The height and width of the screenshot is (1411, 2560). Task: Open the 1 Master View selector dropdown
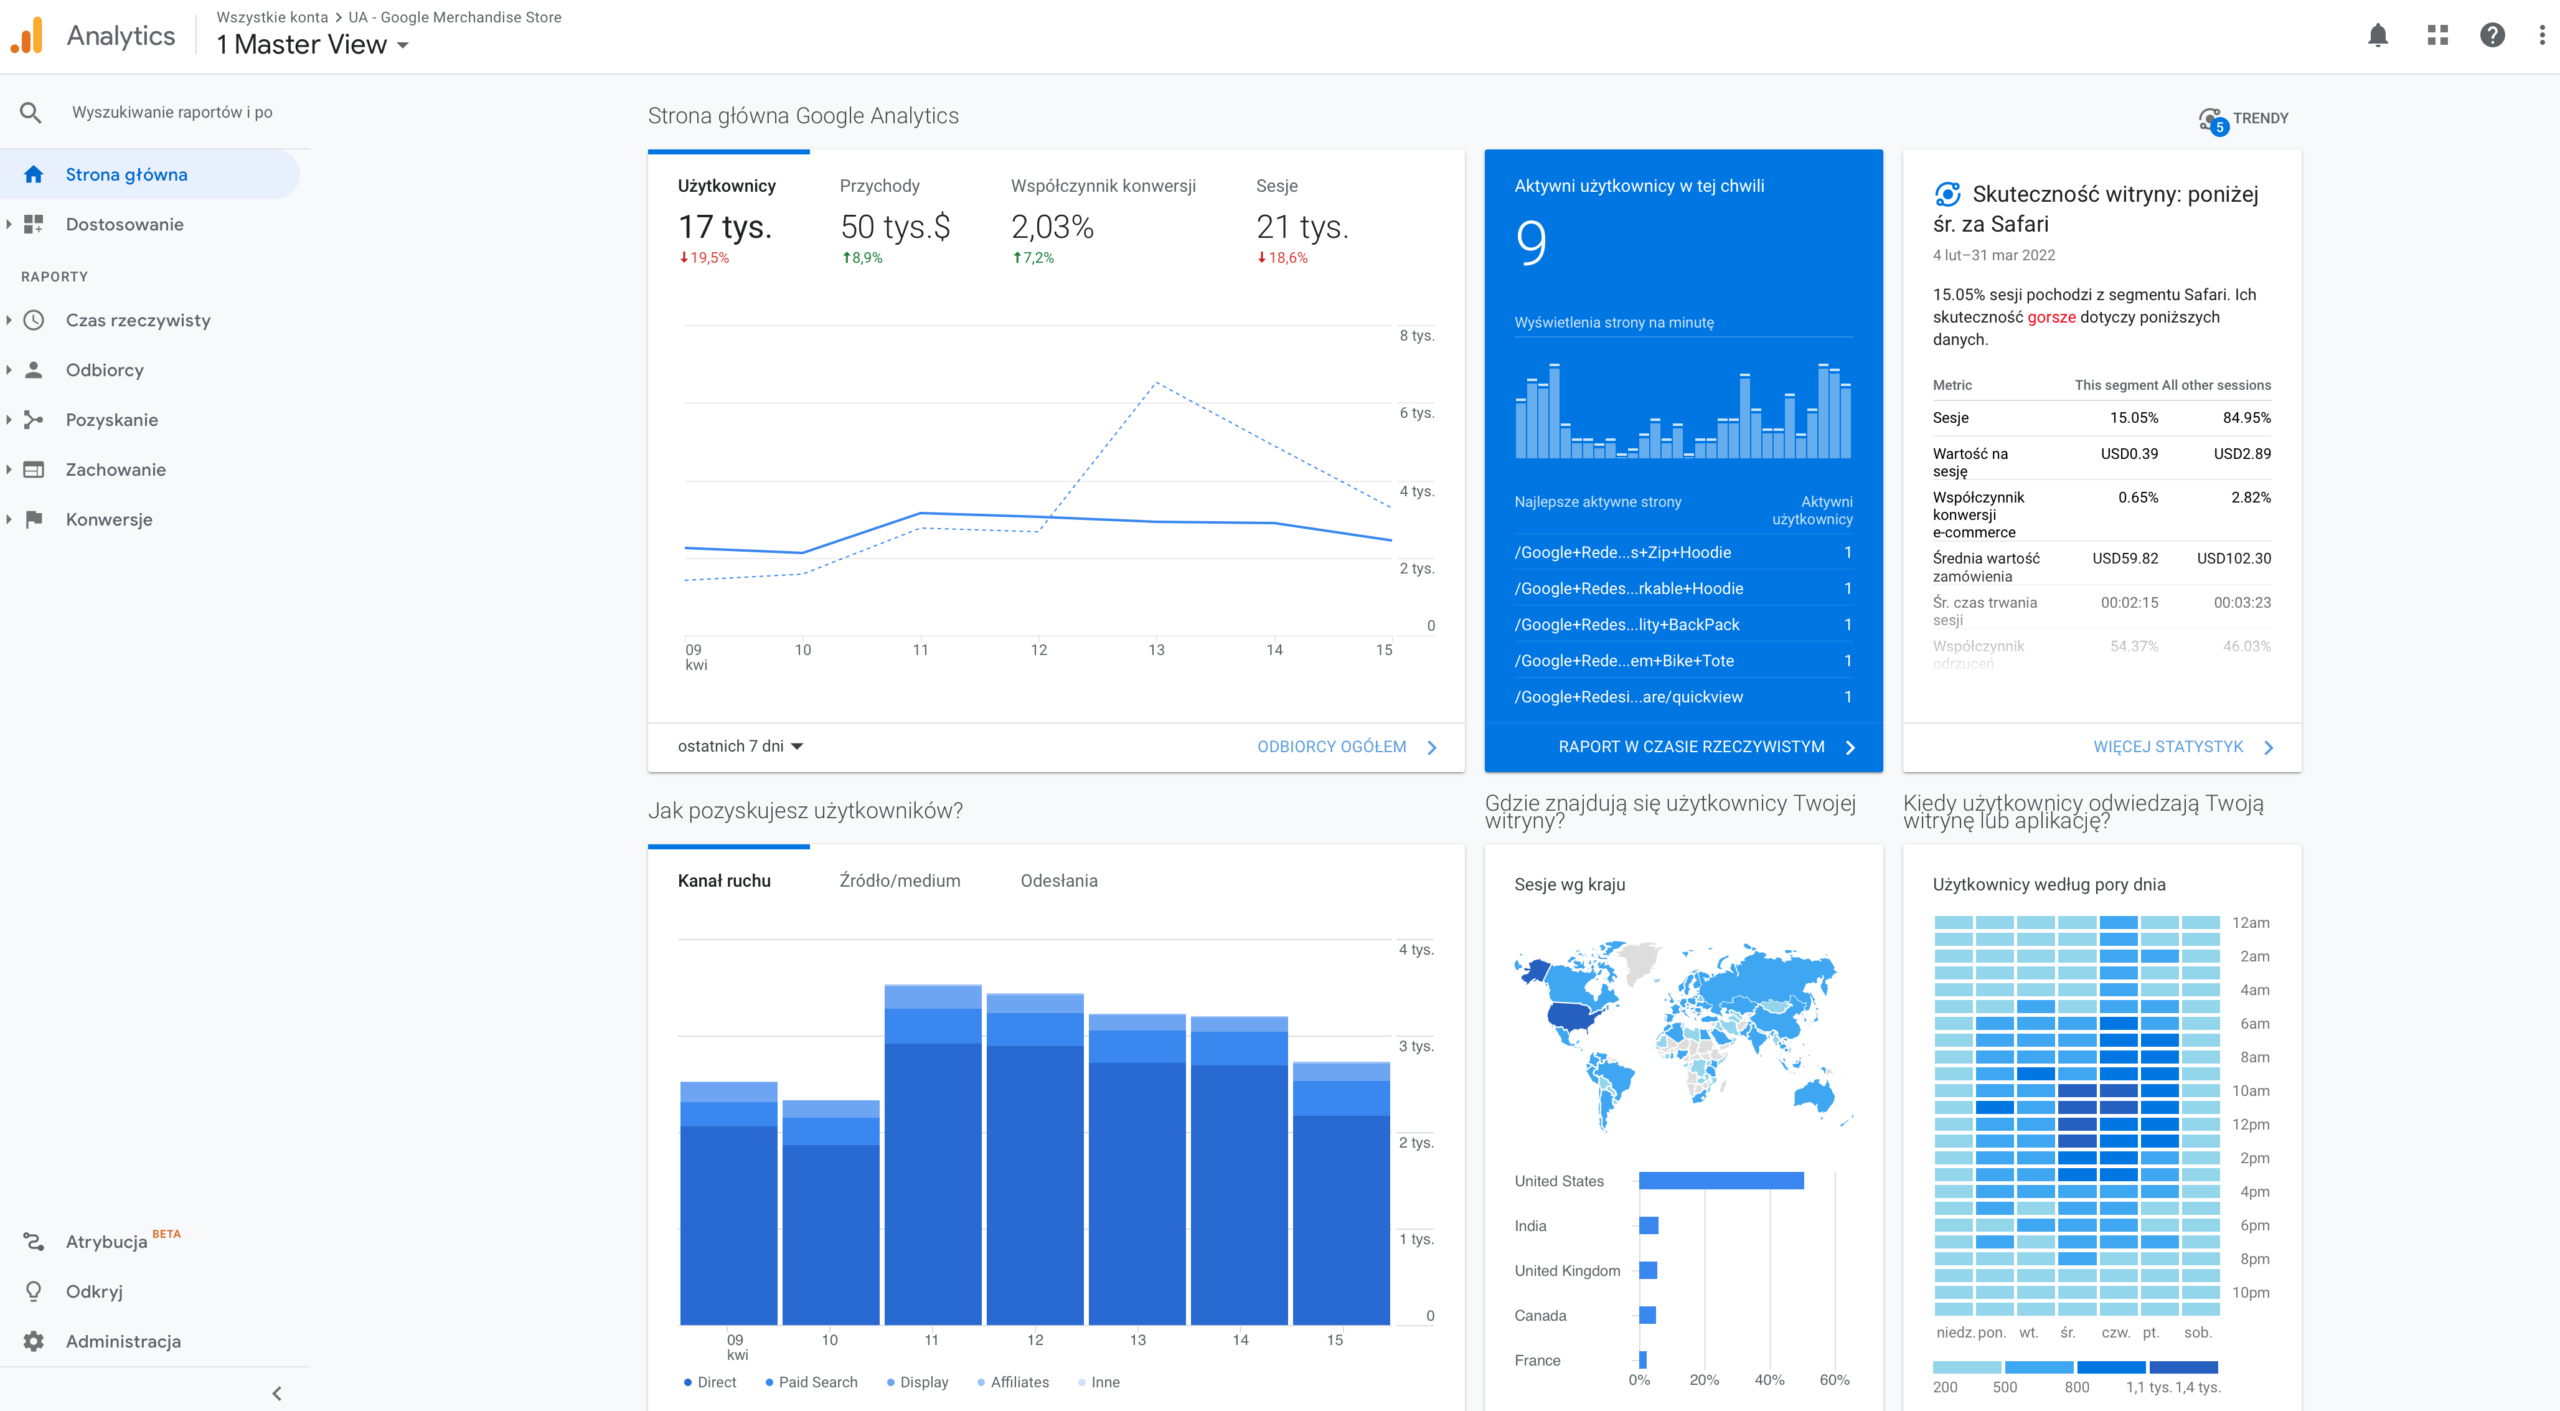pos(313,45)
